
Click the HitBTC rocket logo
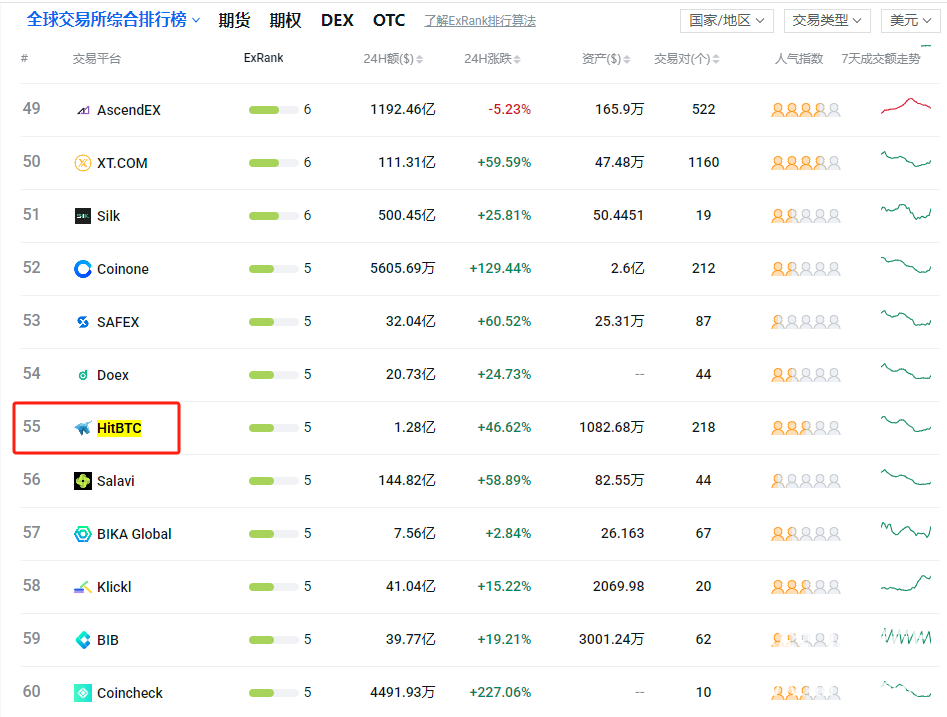click(x=84, y=427)
